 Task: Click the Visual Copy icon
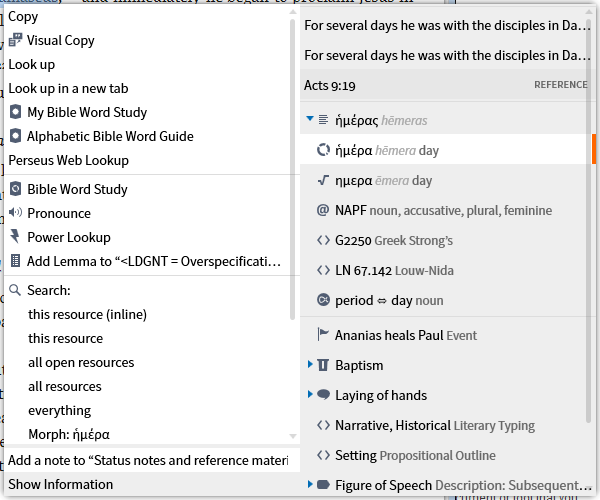16,40
